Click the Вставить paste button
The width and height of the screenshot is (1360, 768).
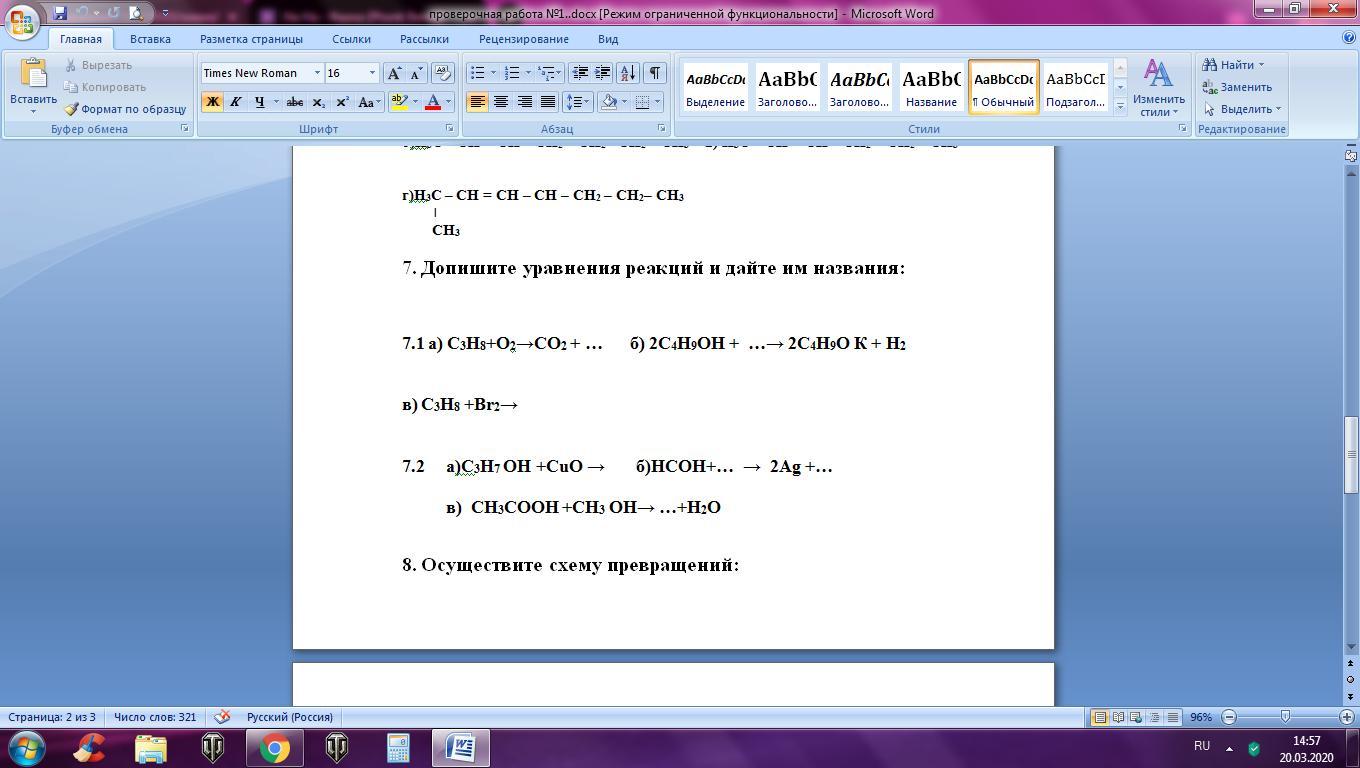click(33, 86)
